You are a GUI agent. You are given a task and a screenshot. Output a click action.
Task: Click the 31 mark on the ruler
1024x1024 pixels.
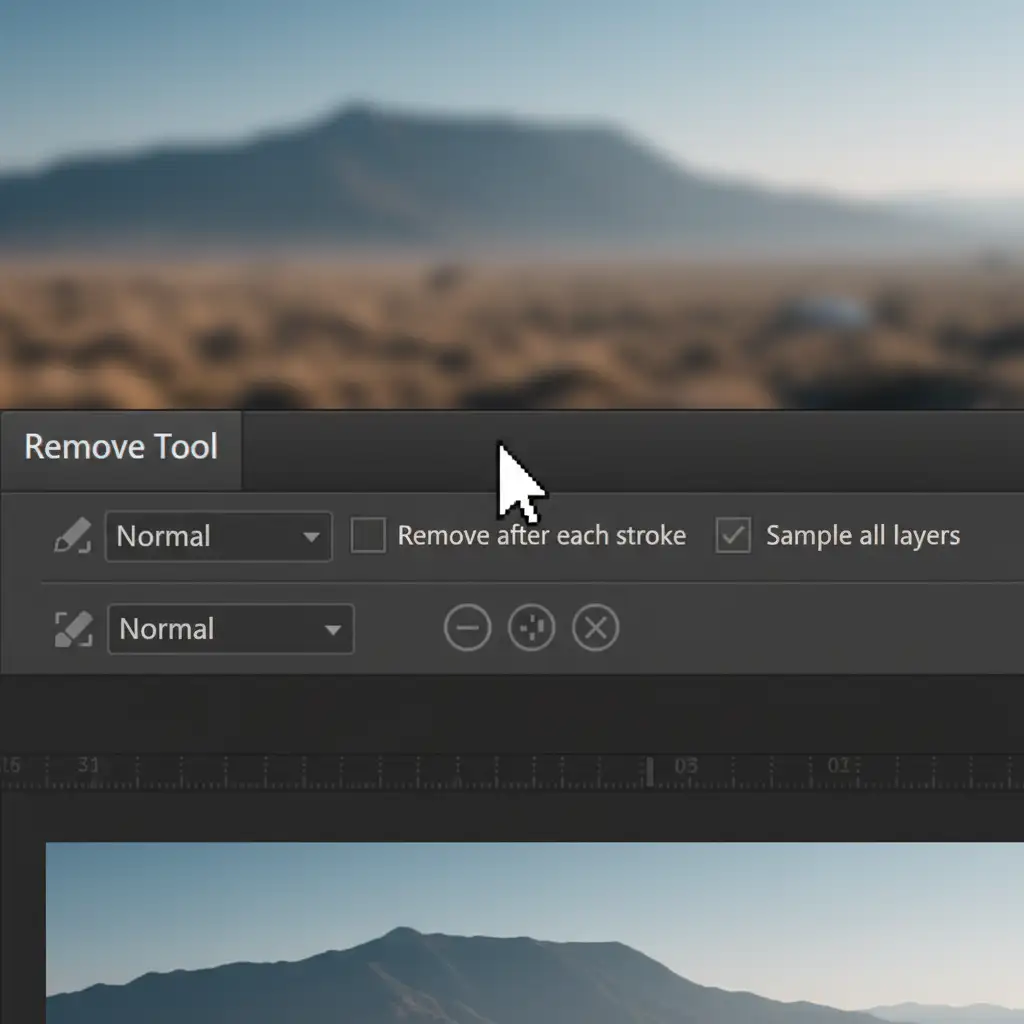pos(89,766)
